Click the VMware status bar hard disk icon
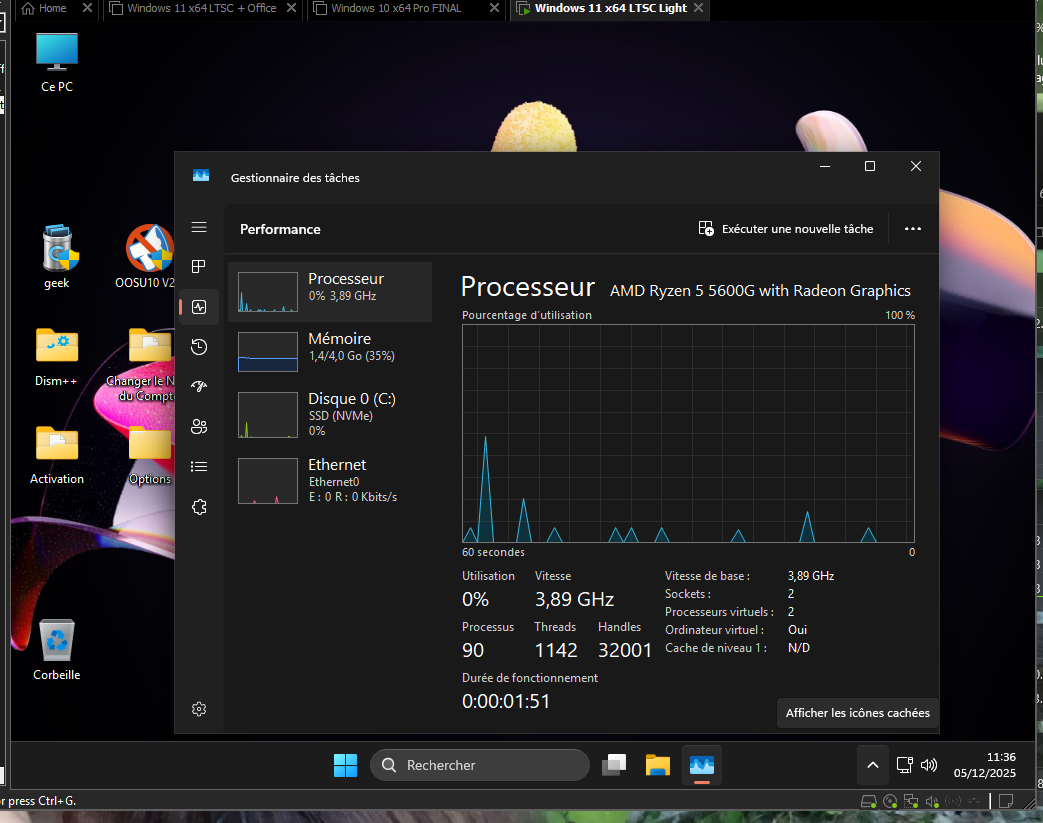Image resolution: width=1043 pixels, height=823 pixels. [869, 802]
